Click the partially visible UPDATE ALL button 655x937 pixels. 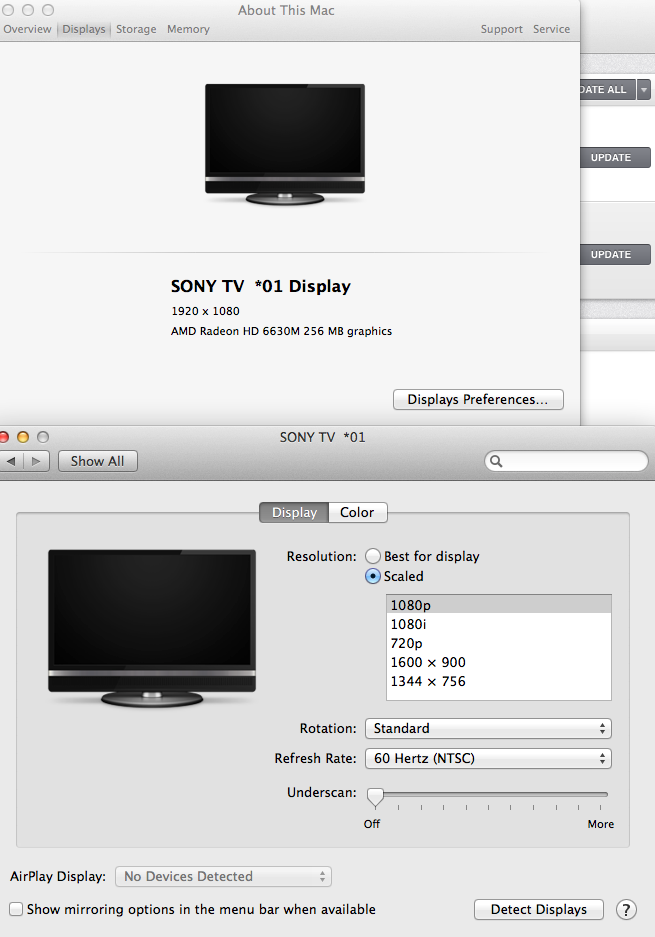[x=607, y=90]
